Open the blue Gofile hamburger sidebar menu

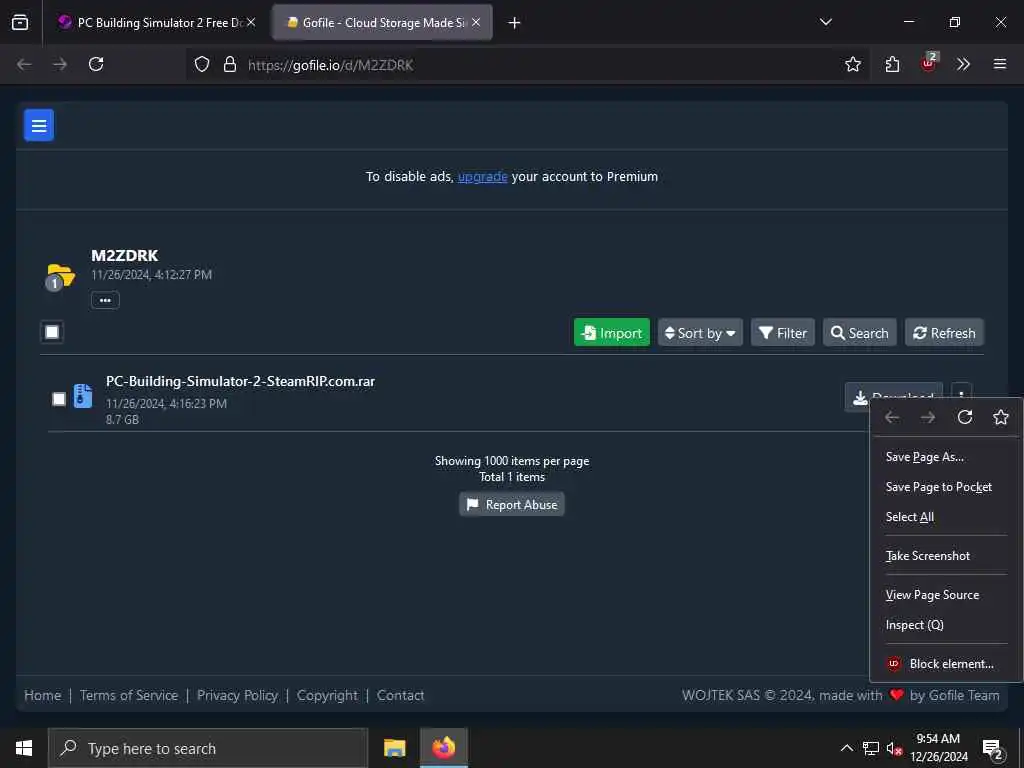point(39,125)
